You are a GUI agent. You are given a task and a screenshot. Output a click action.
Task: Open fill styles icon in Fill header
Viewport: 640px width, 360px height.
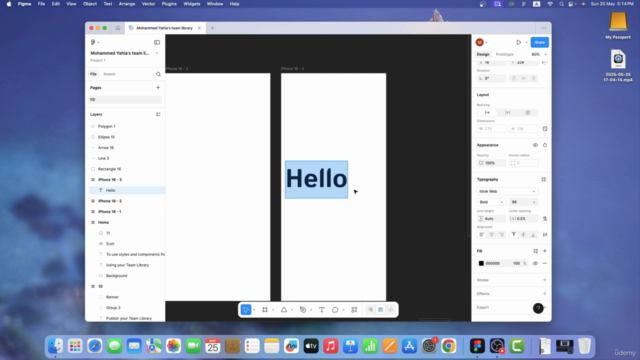[x=536, y=251]
